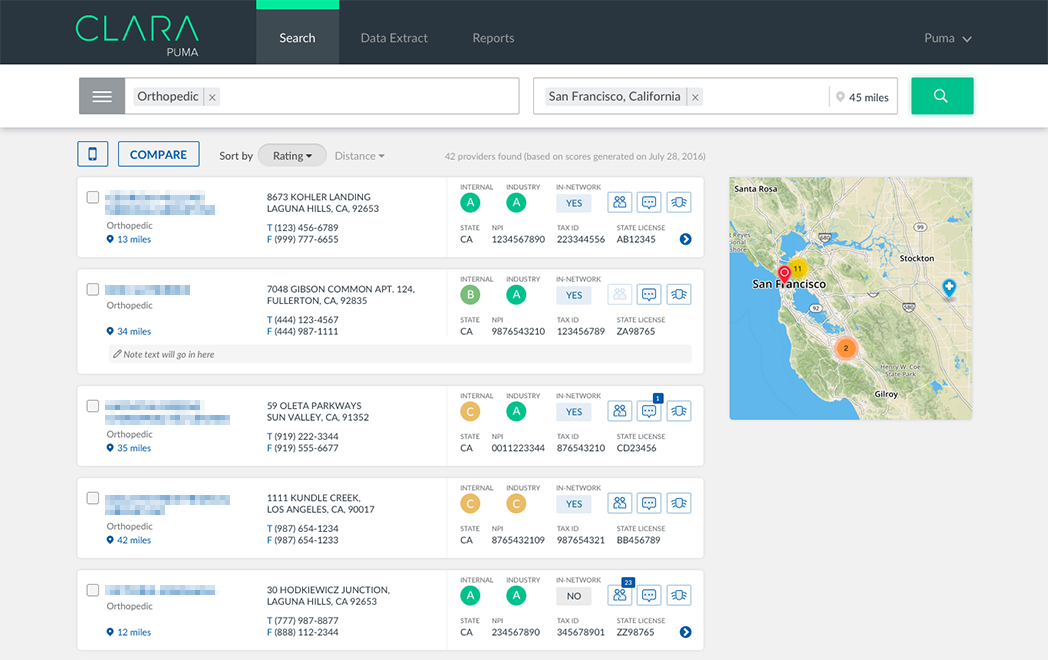The height and width of the screenshot is (660, 1048).
Task: Click the blue plus marker near Stockton
Action: click(x=949, y=288)
